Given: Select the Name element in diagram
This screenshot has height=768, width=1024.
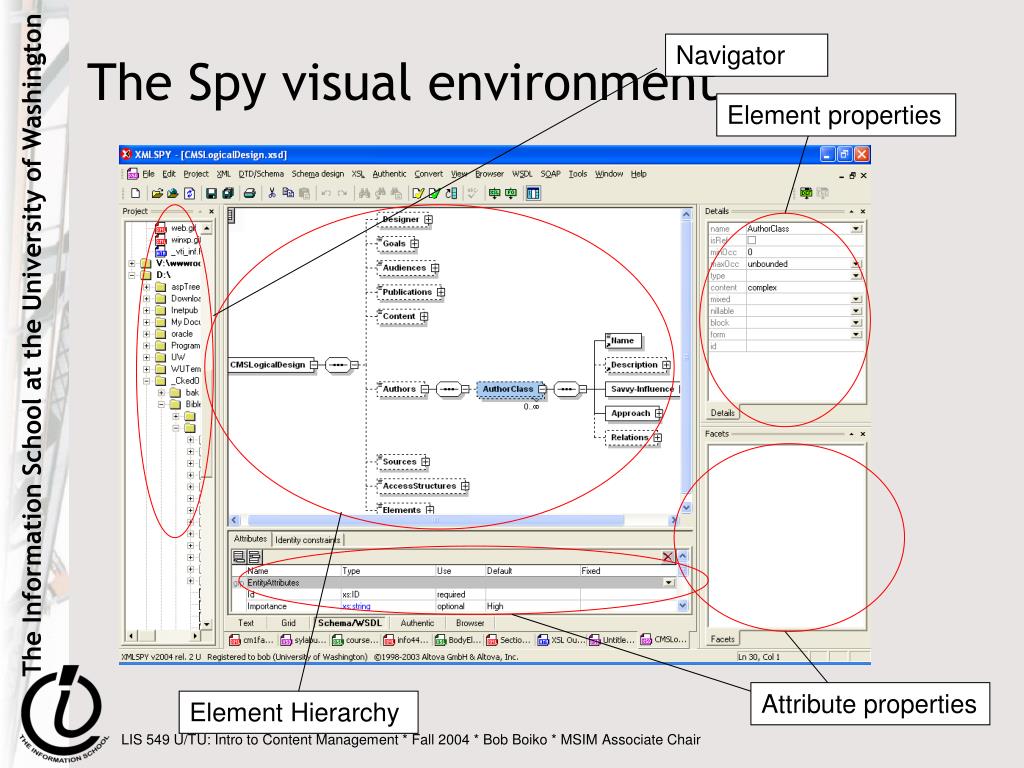Looking at the screenshot, I should tap(624, 341).
